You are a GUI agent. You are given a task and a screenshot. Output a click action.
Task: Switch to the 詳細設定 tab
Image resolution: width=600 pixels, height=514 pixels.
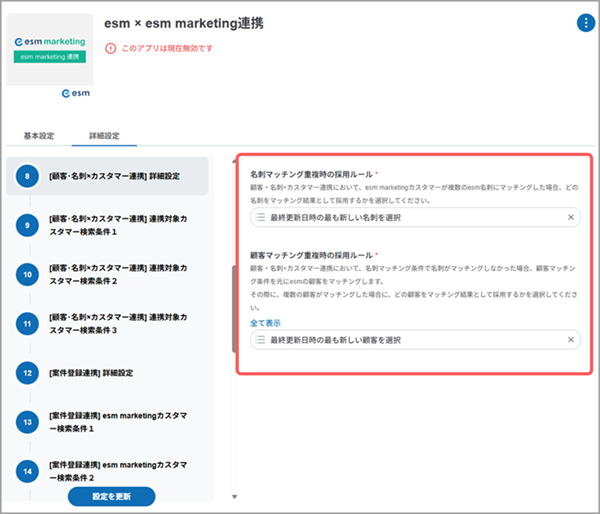105,135
